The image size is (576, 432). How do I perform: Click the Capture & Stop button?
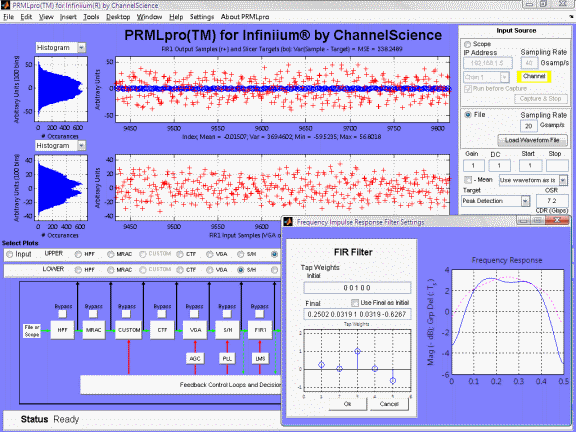click(540, 99)
